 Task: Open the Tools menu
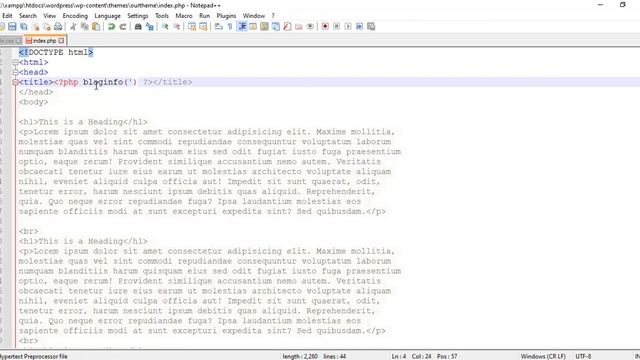click(162, 16)
